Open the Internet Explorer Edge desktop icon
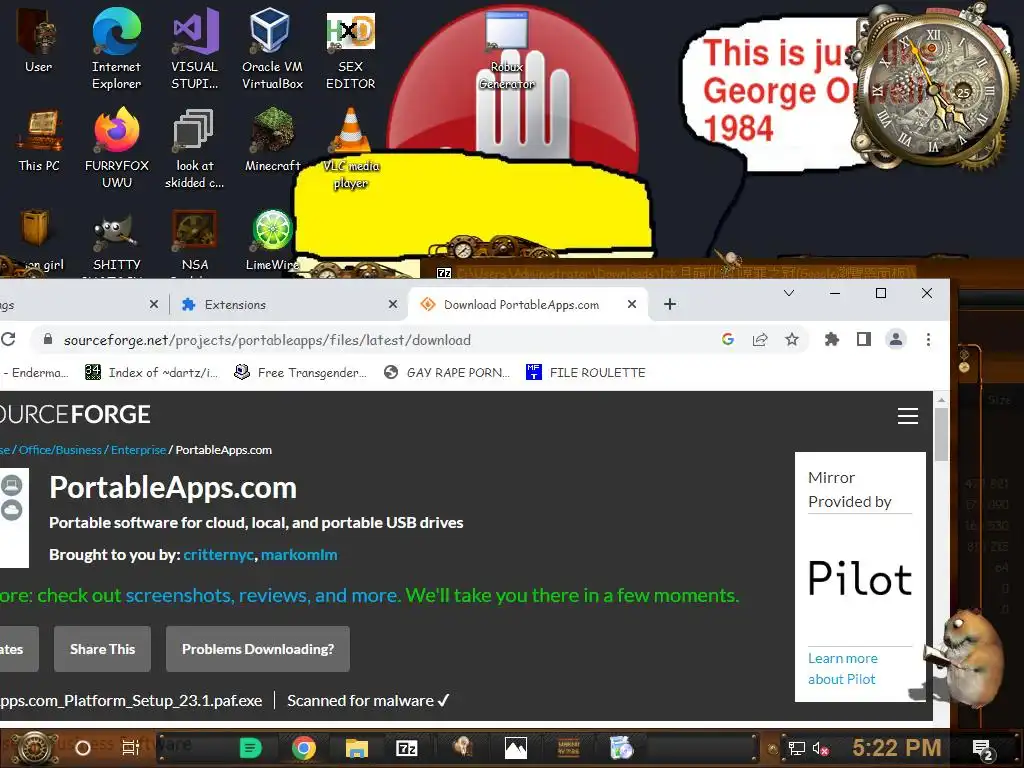The height and width of the screenshot is (768, 1024). click(x=116, y=48)
